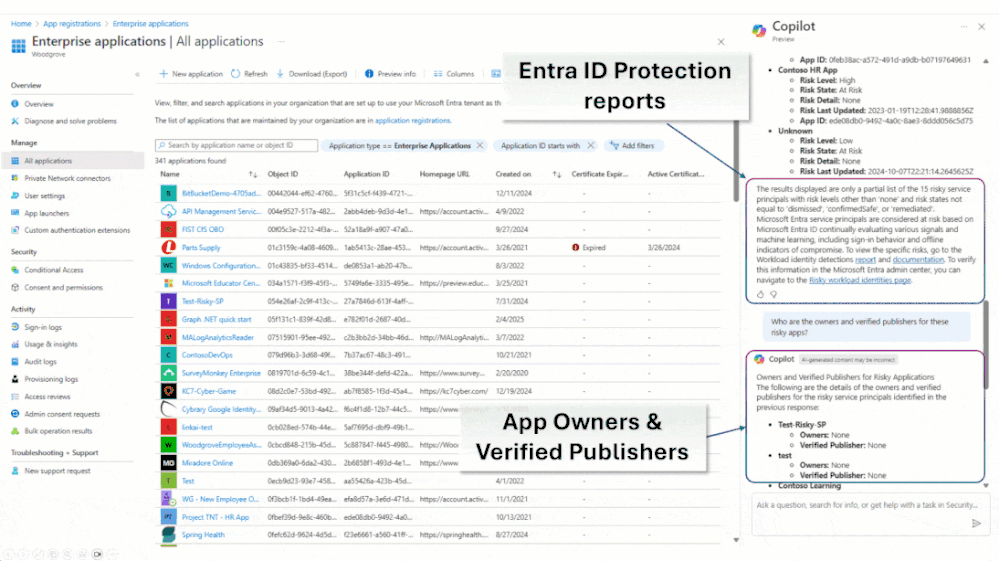
Task: Click the Add filters button
Action: (x=632, y=146)
